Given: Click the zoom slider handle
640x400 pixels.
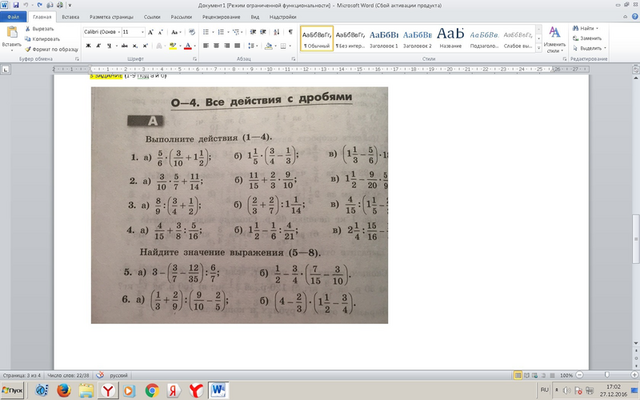Looking at the screenshot, I should [607, 375].
